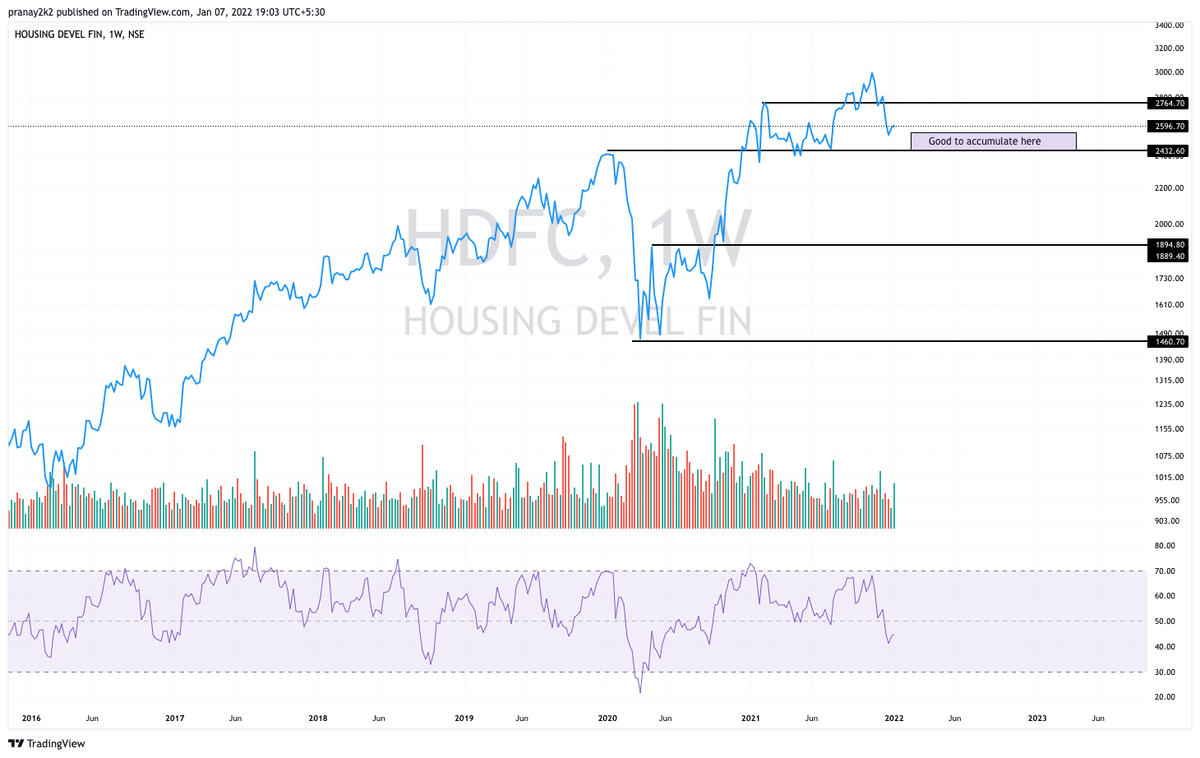
Task: Select the 'Good to accumulate here' annotation box
Action: pyautogui.click(x=993, y=141)
